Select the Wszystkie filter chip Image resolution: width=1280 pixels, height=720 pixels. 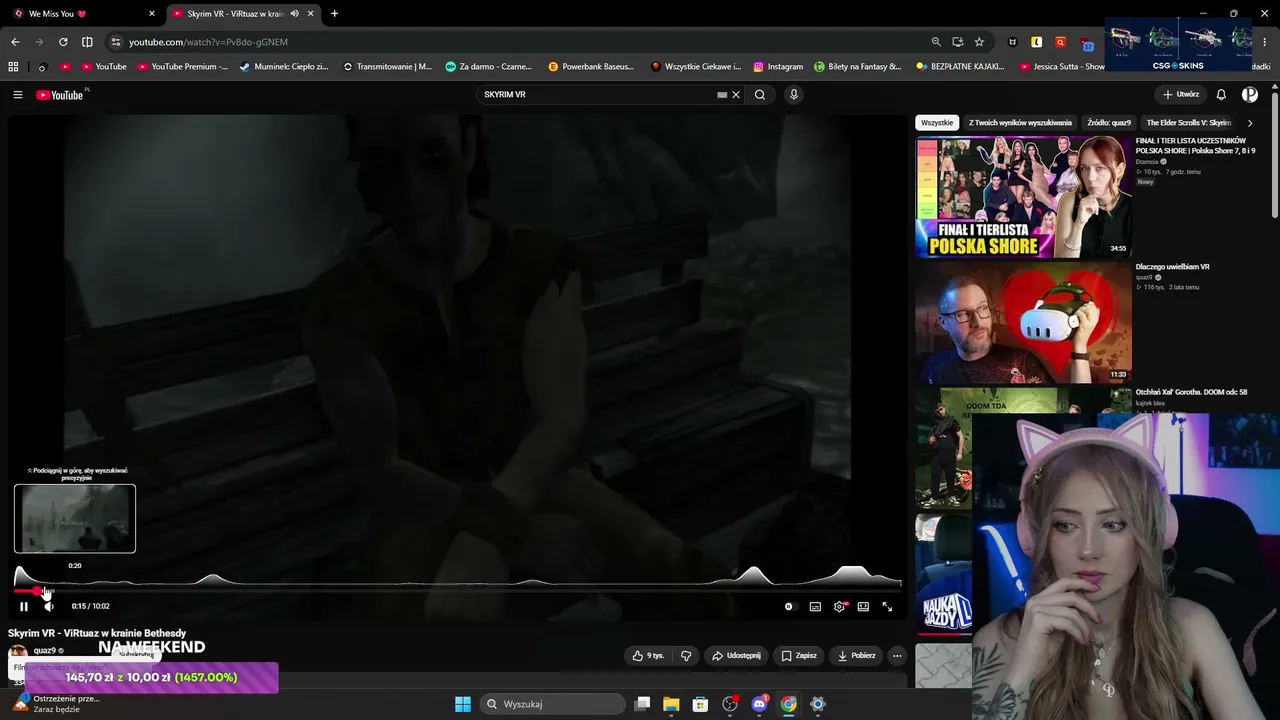937,123
